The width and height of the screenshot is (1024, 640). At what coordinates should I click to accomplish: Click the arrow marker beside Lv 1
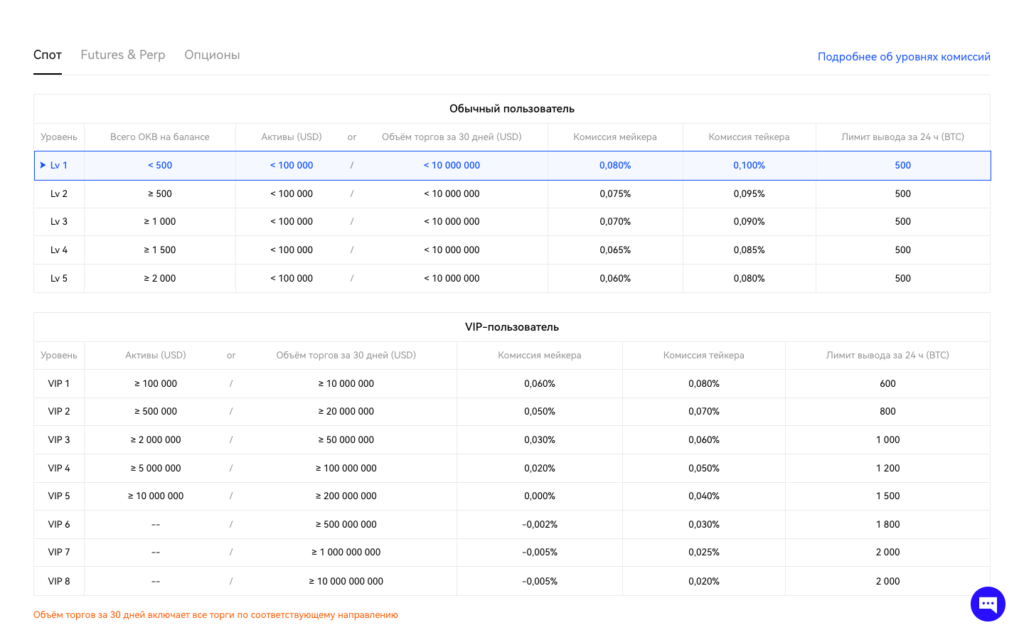click(43, 165)
